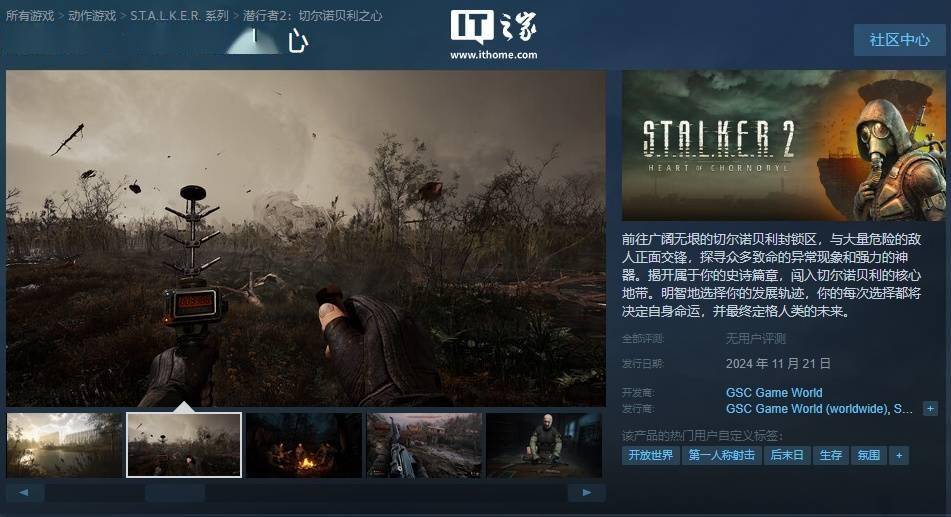Select the sunset lake building thumbnail
The height and width of the screenshot is (517, 951).
[64, 445]
